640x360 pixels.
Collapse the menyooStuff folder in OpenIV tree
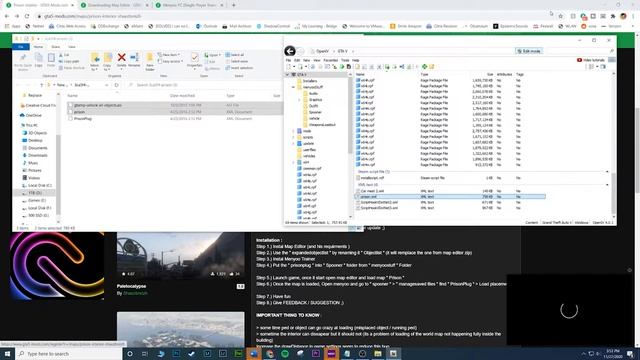[293, 87]
